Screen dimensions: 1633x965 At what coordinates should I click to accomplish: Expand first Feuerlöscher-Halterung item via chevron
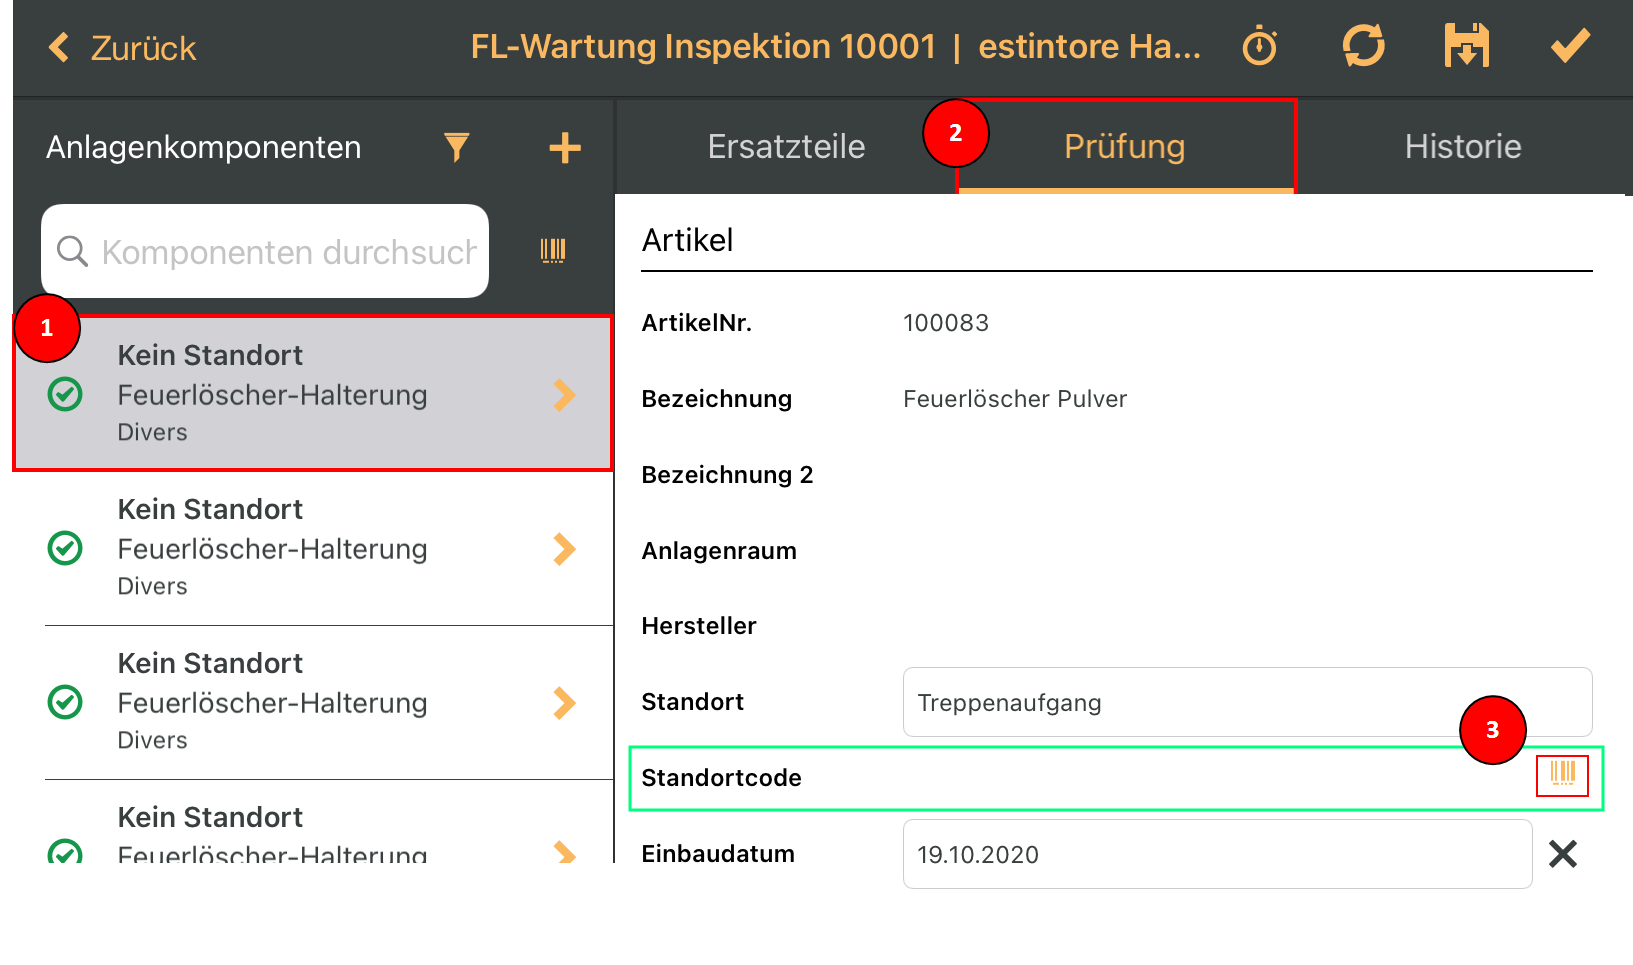(x=564, y=395)
